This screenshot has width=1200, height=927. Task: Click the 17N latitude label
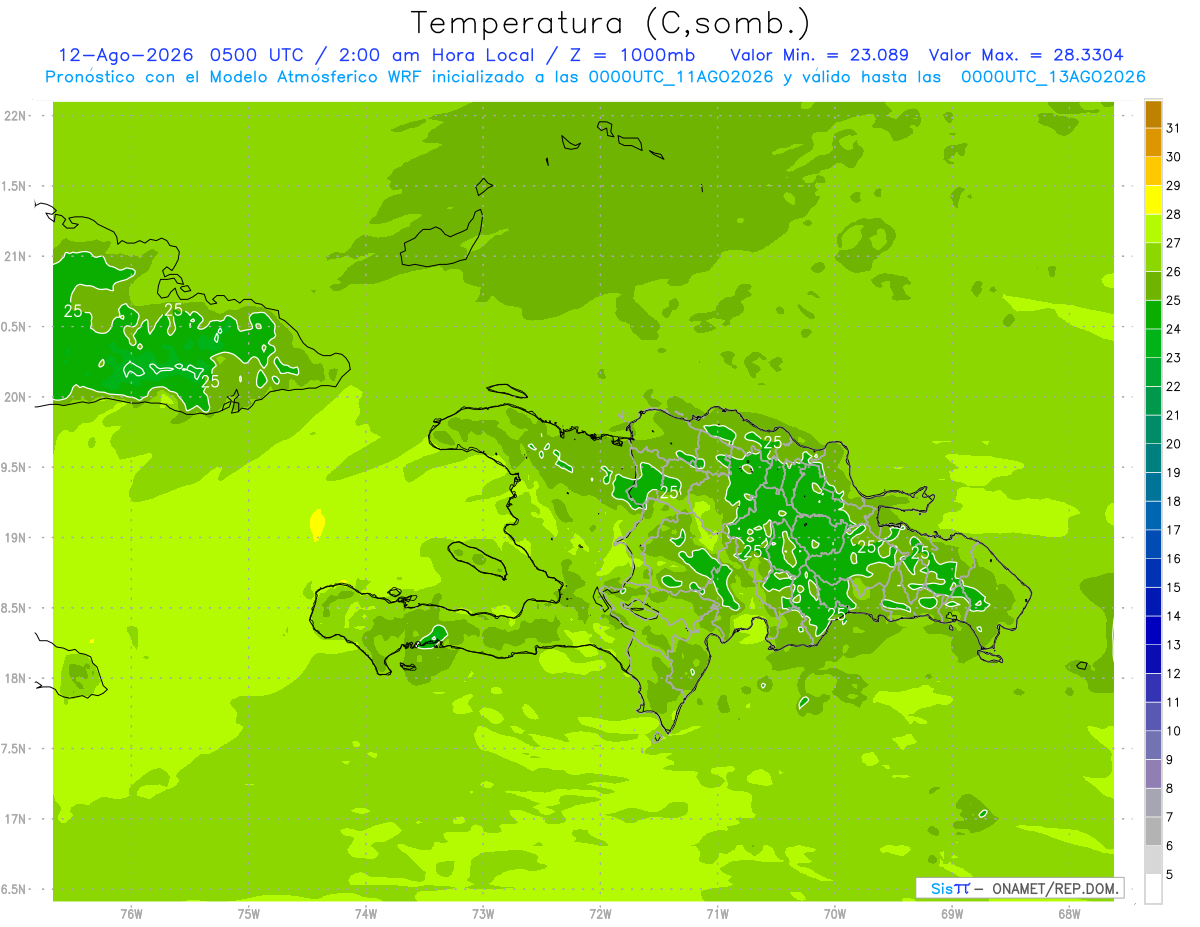pyautogui.click(x=16, y=819)
